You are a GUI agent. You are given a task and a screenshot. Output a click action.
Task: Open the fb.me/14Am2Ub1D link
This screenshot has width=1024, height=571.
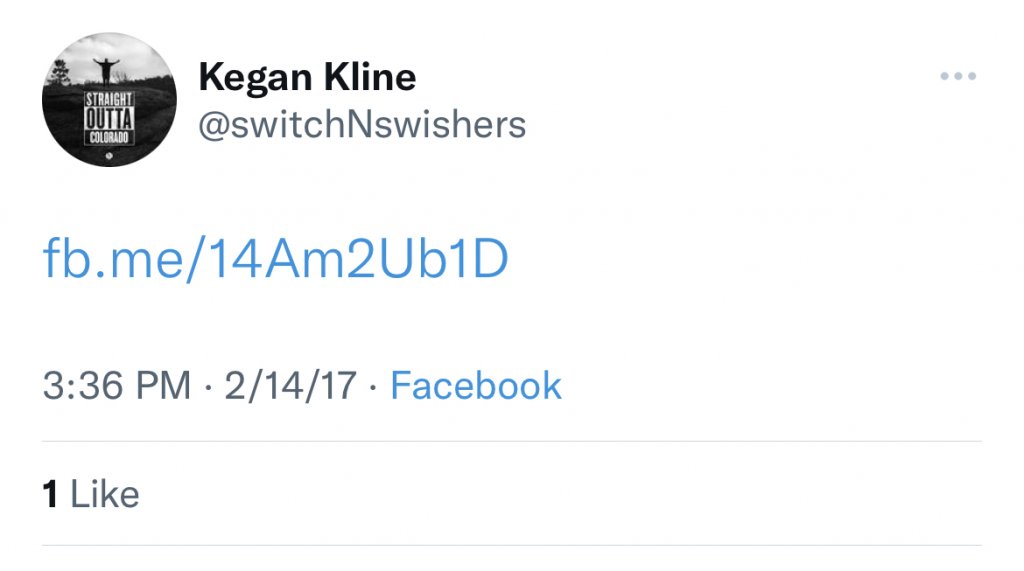tap(276, 259)
